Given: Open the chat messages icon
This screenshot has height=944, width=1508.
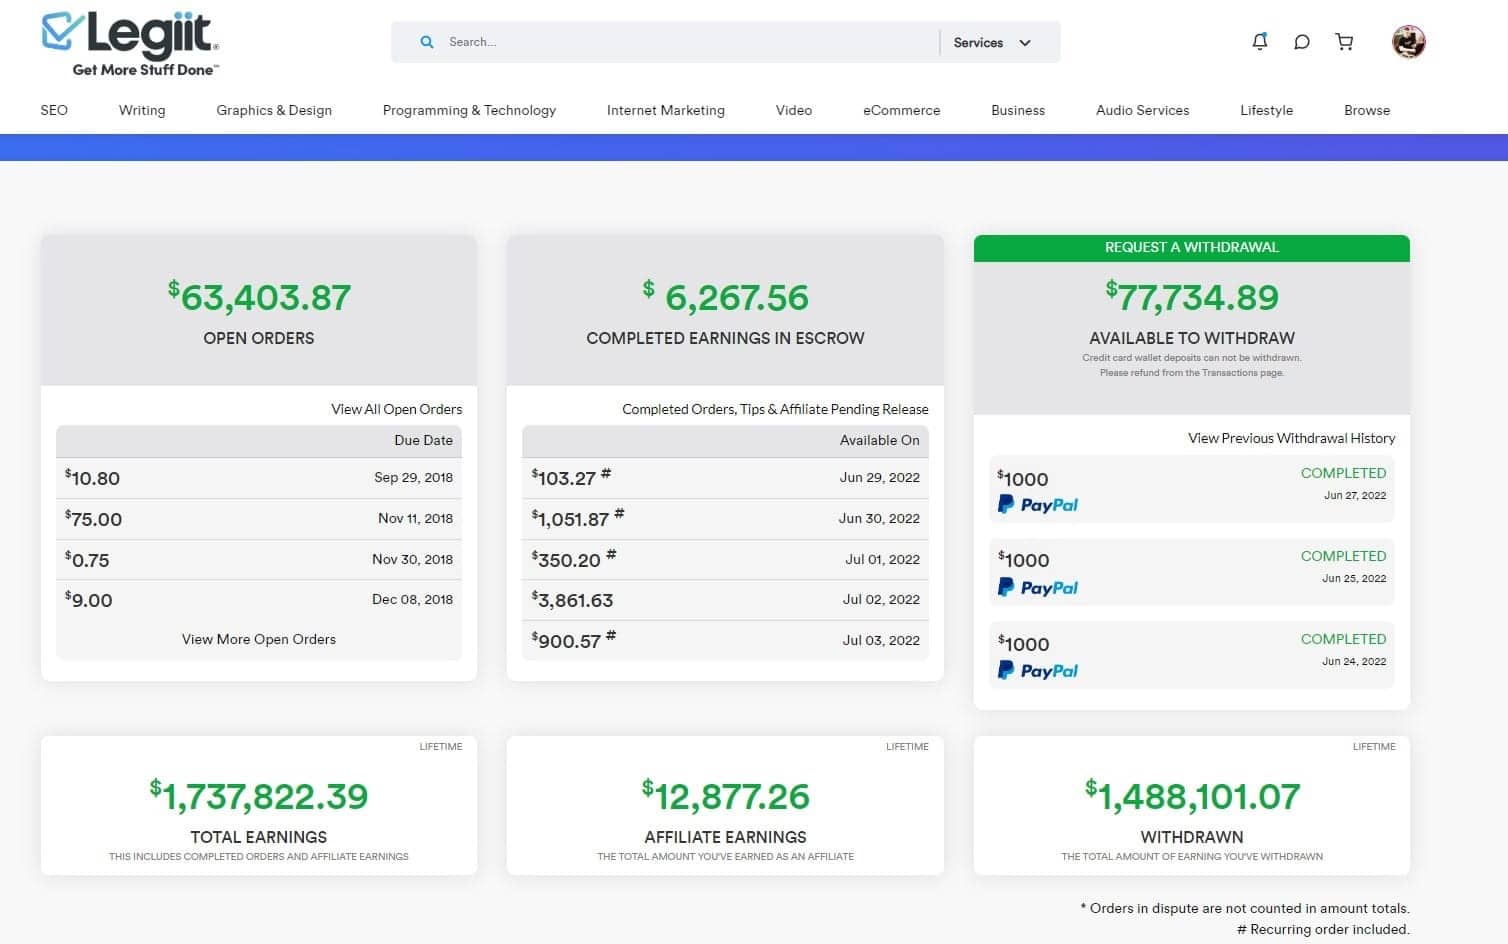Looking at the screenshot, I should 1301,41.
